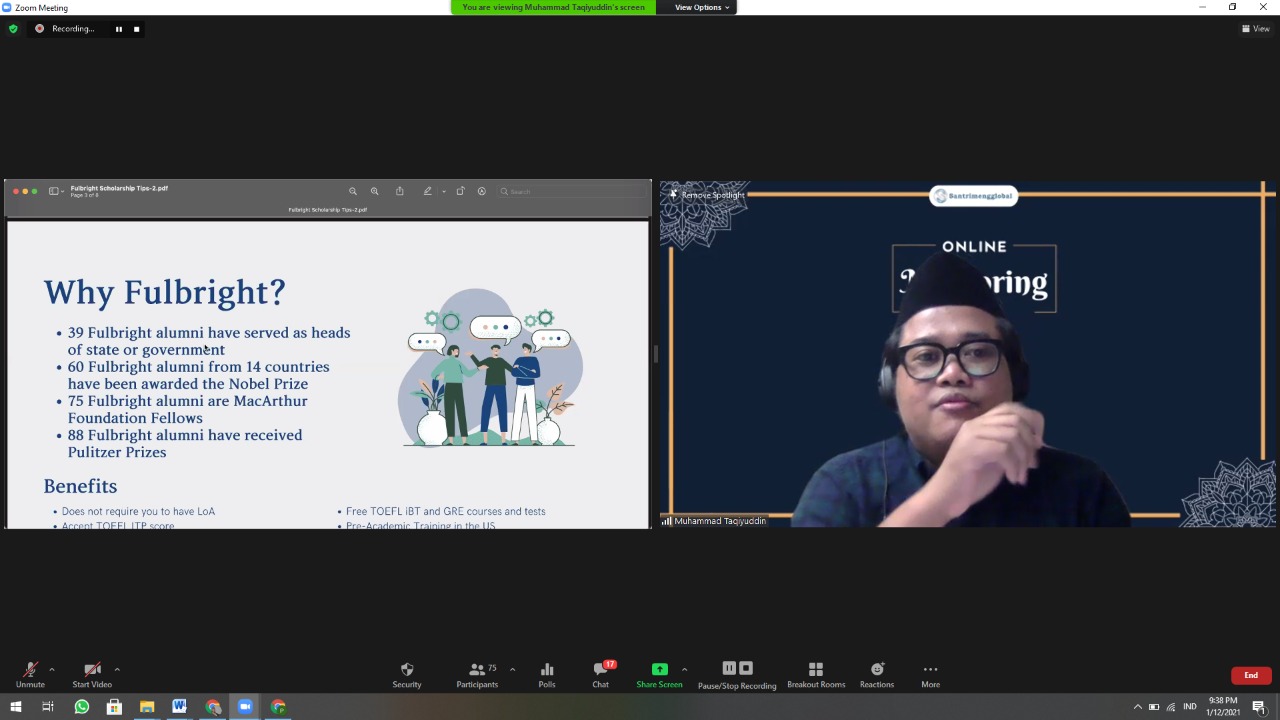Stop recording using the top-left stop button
Screen dimensions: 1280x720
(136, 29)
